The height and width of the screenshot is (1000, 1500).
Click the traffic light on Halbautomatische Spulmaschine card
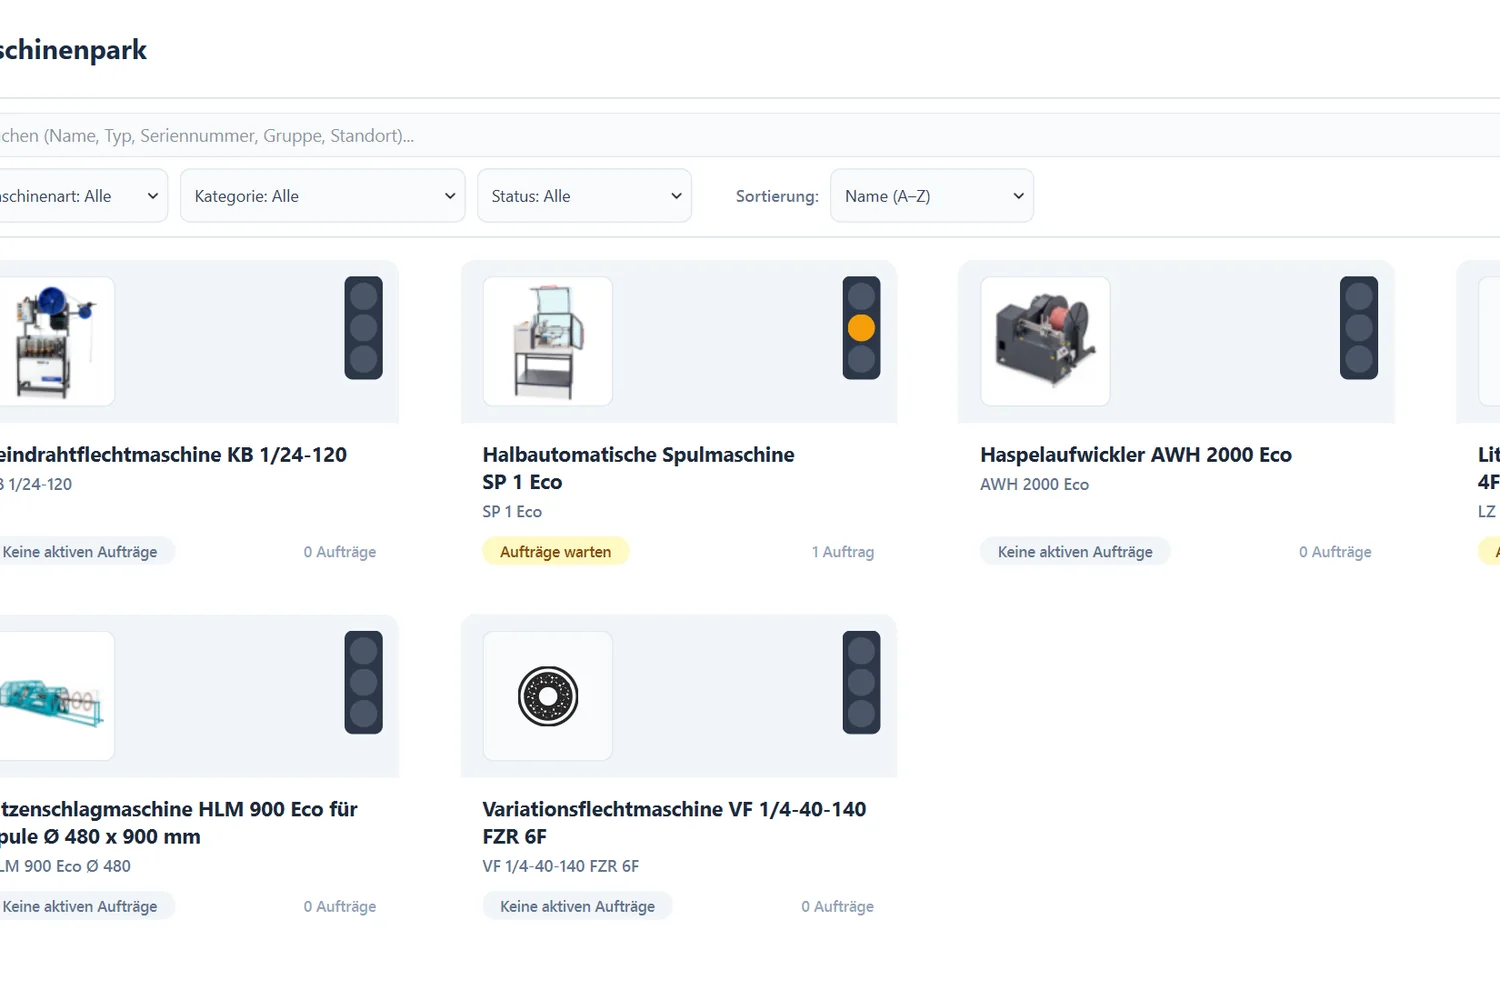[x=861, y=328]
